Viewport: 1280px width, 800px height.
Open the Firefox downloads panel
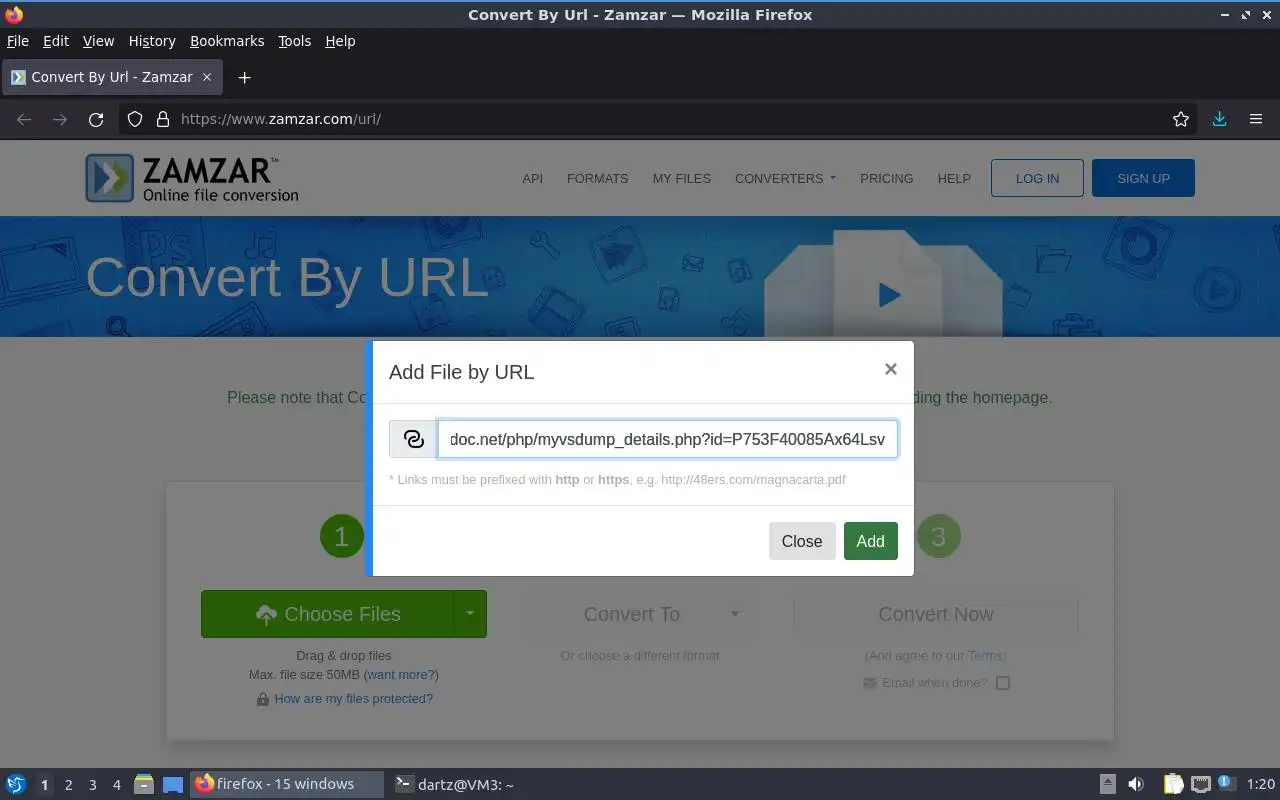pos(1219,119)
